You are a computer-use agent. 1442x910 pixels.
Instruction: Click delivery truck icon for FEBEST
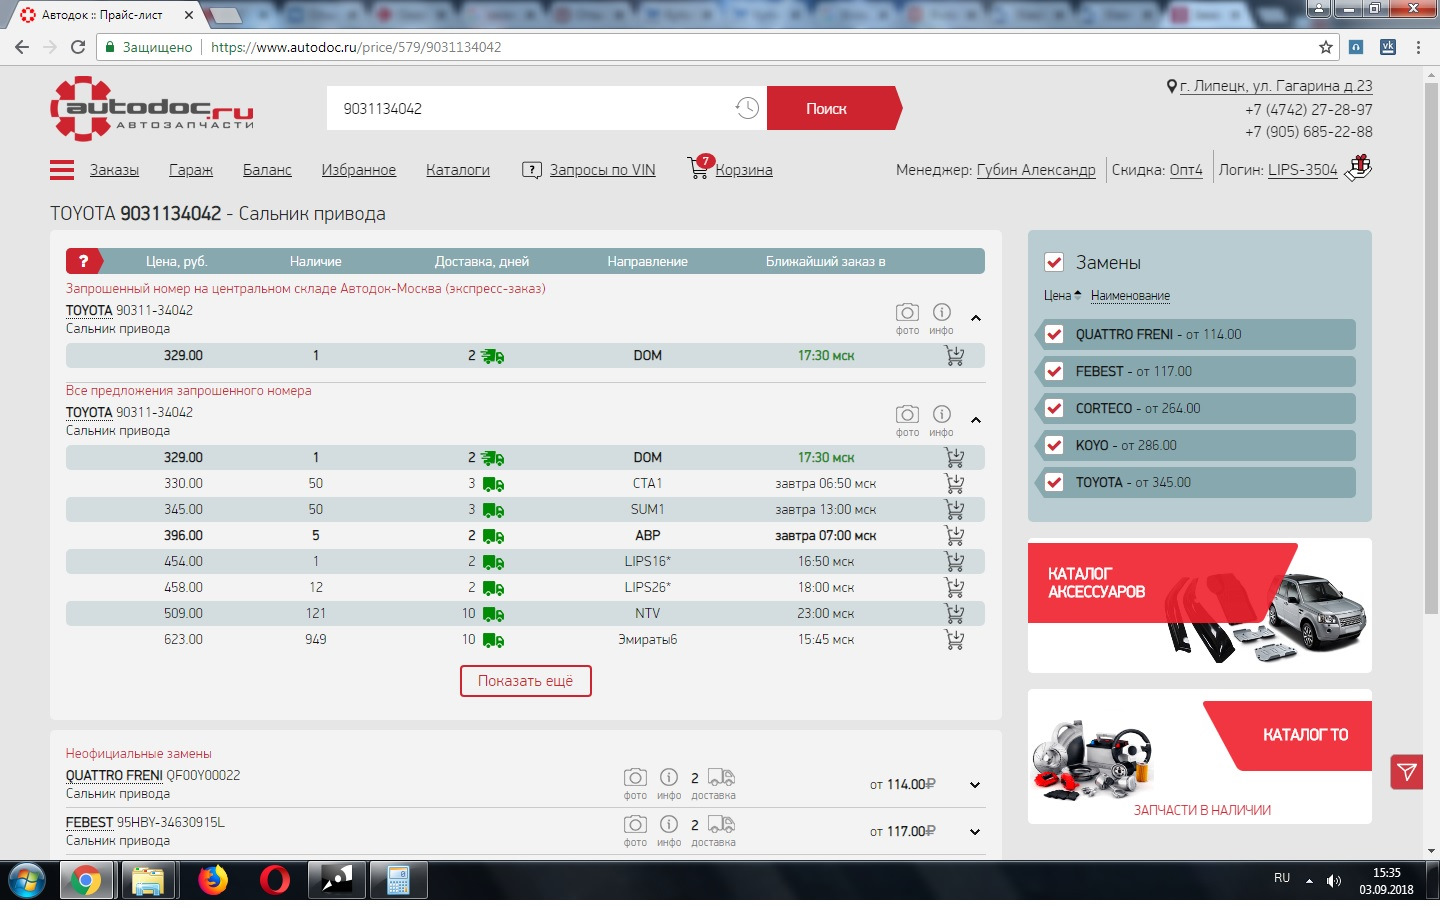pyautogui.click(x=721, y=824)
